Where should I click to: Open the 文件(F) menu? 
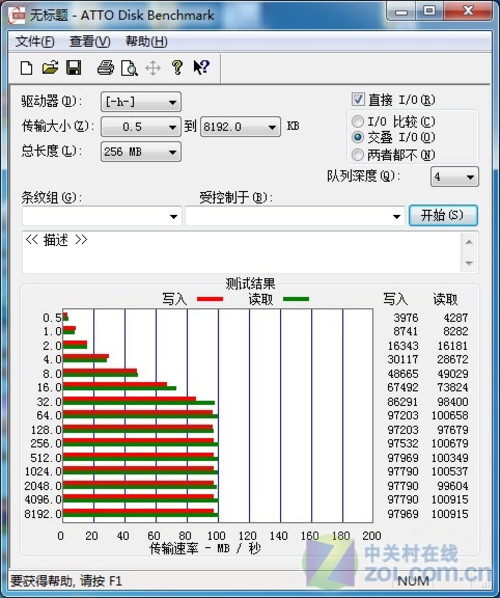tap(35, 41)
